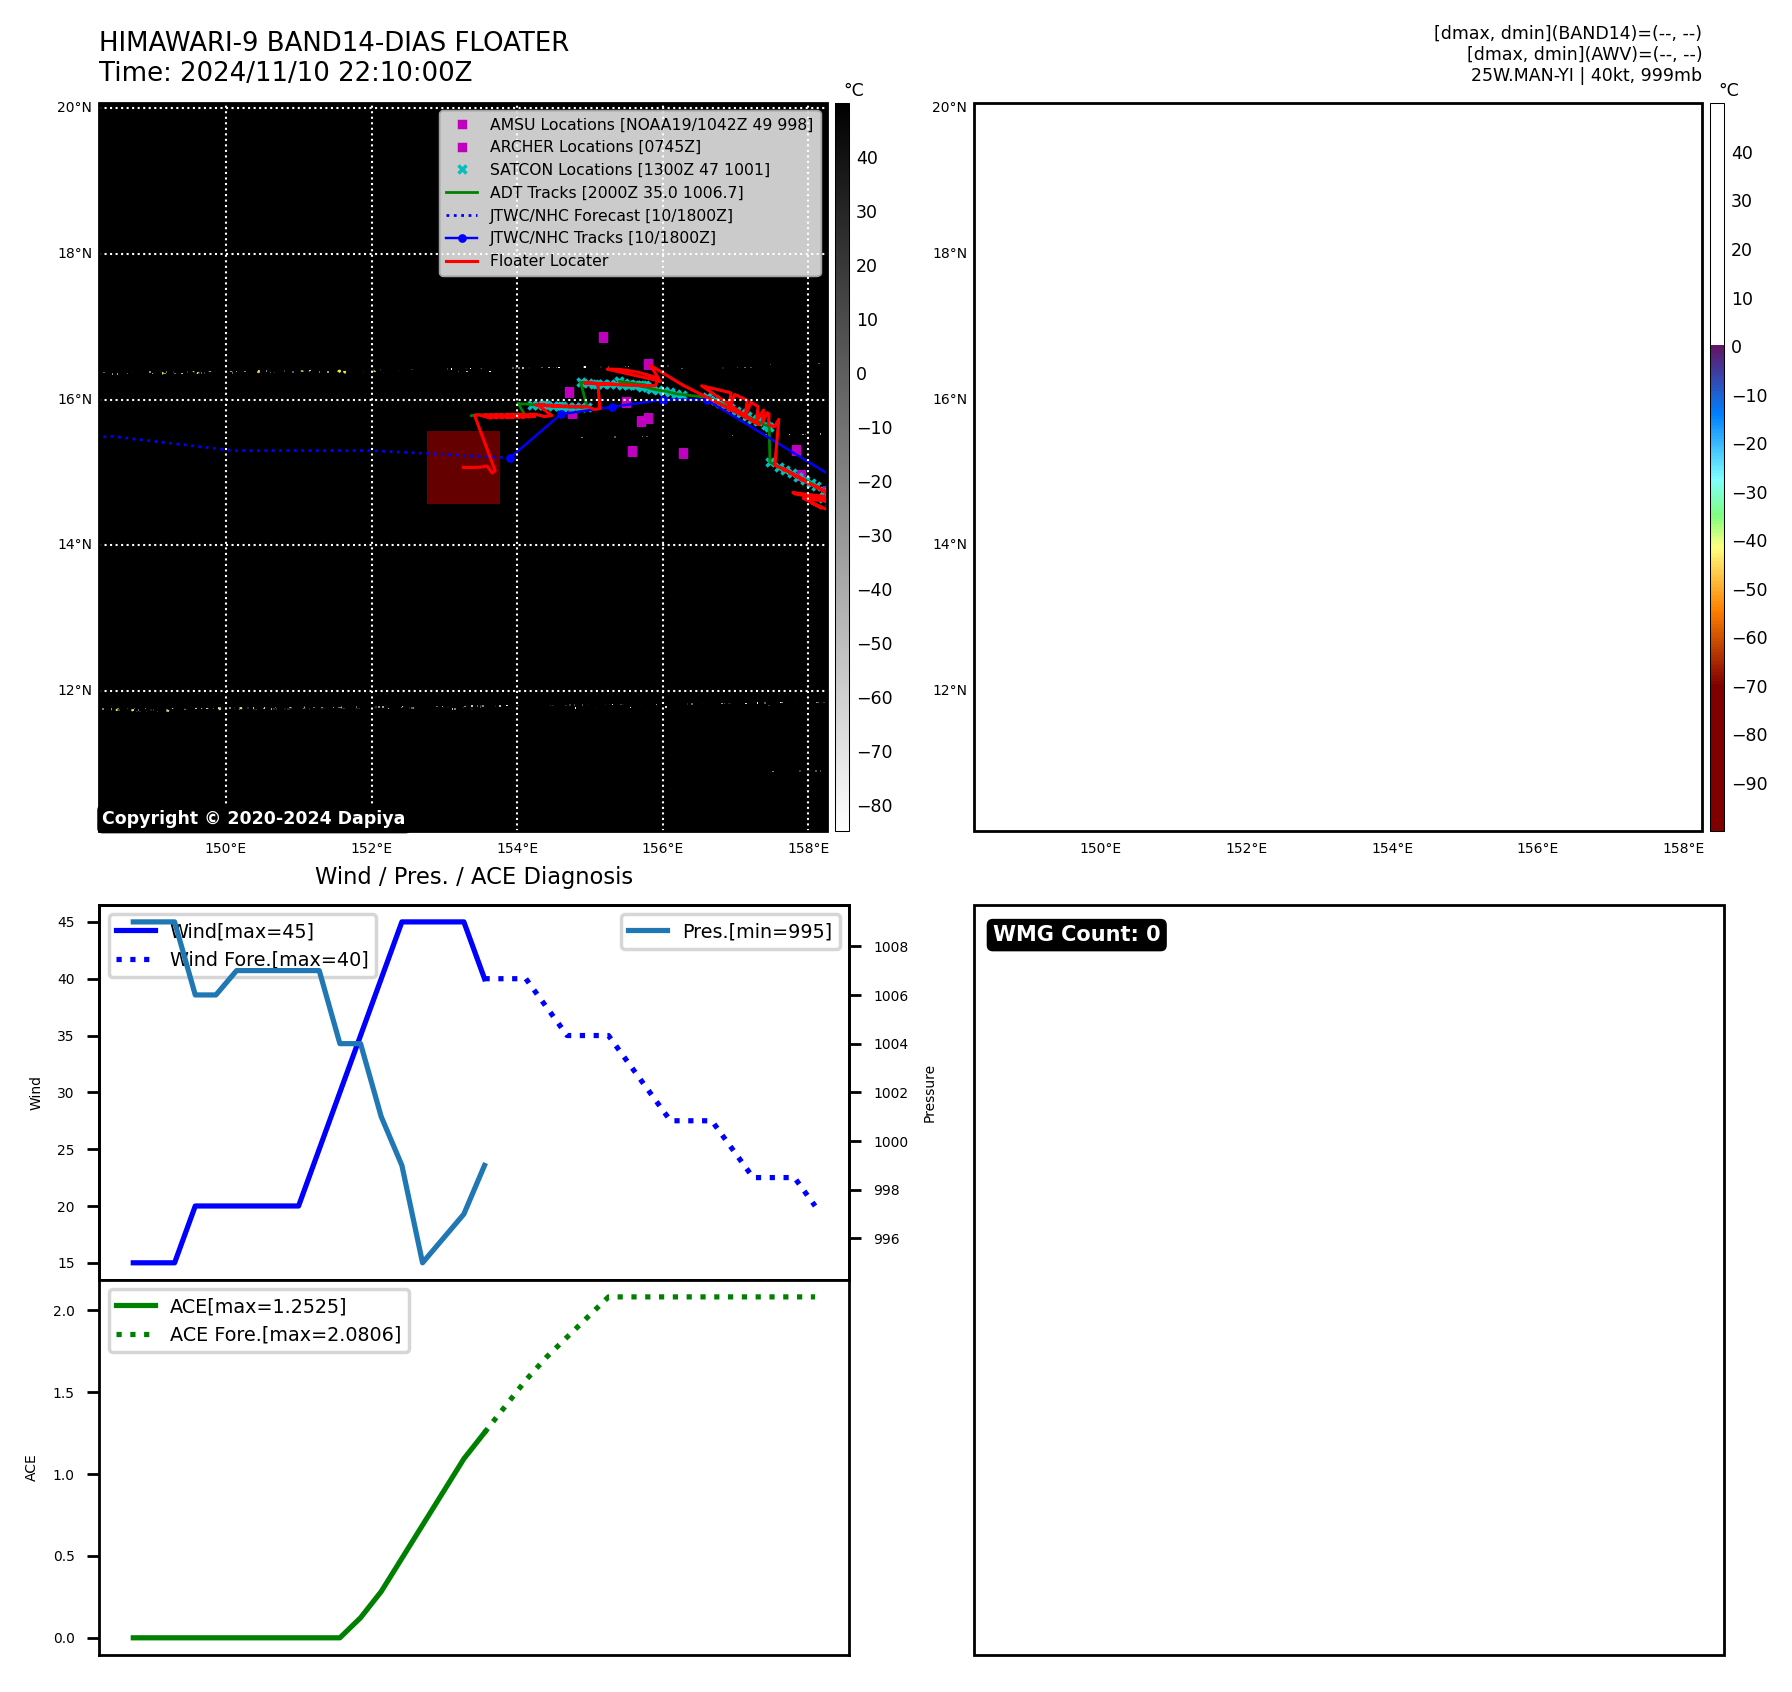
Task: Click the grayscale temperature colorbar
Action: pos(842,467)
